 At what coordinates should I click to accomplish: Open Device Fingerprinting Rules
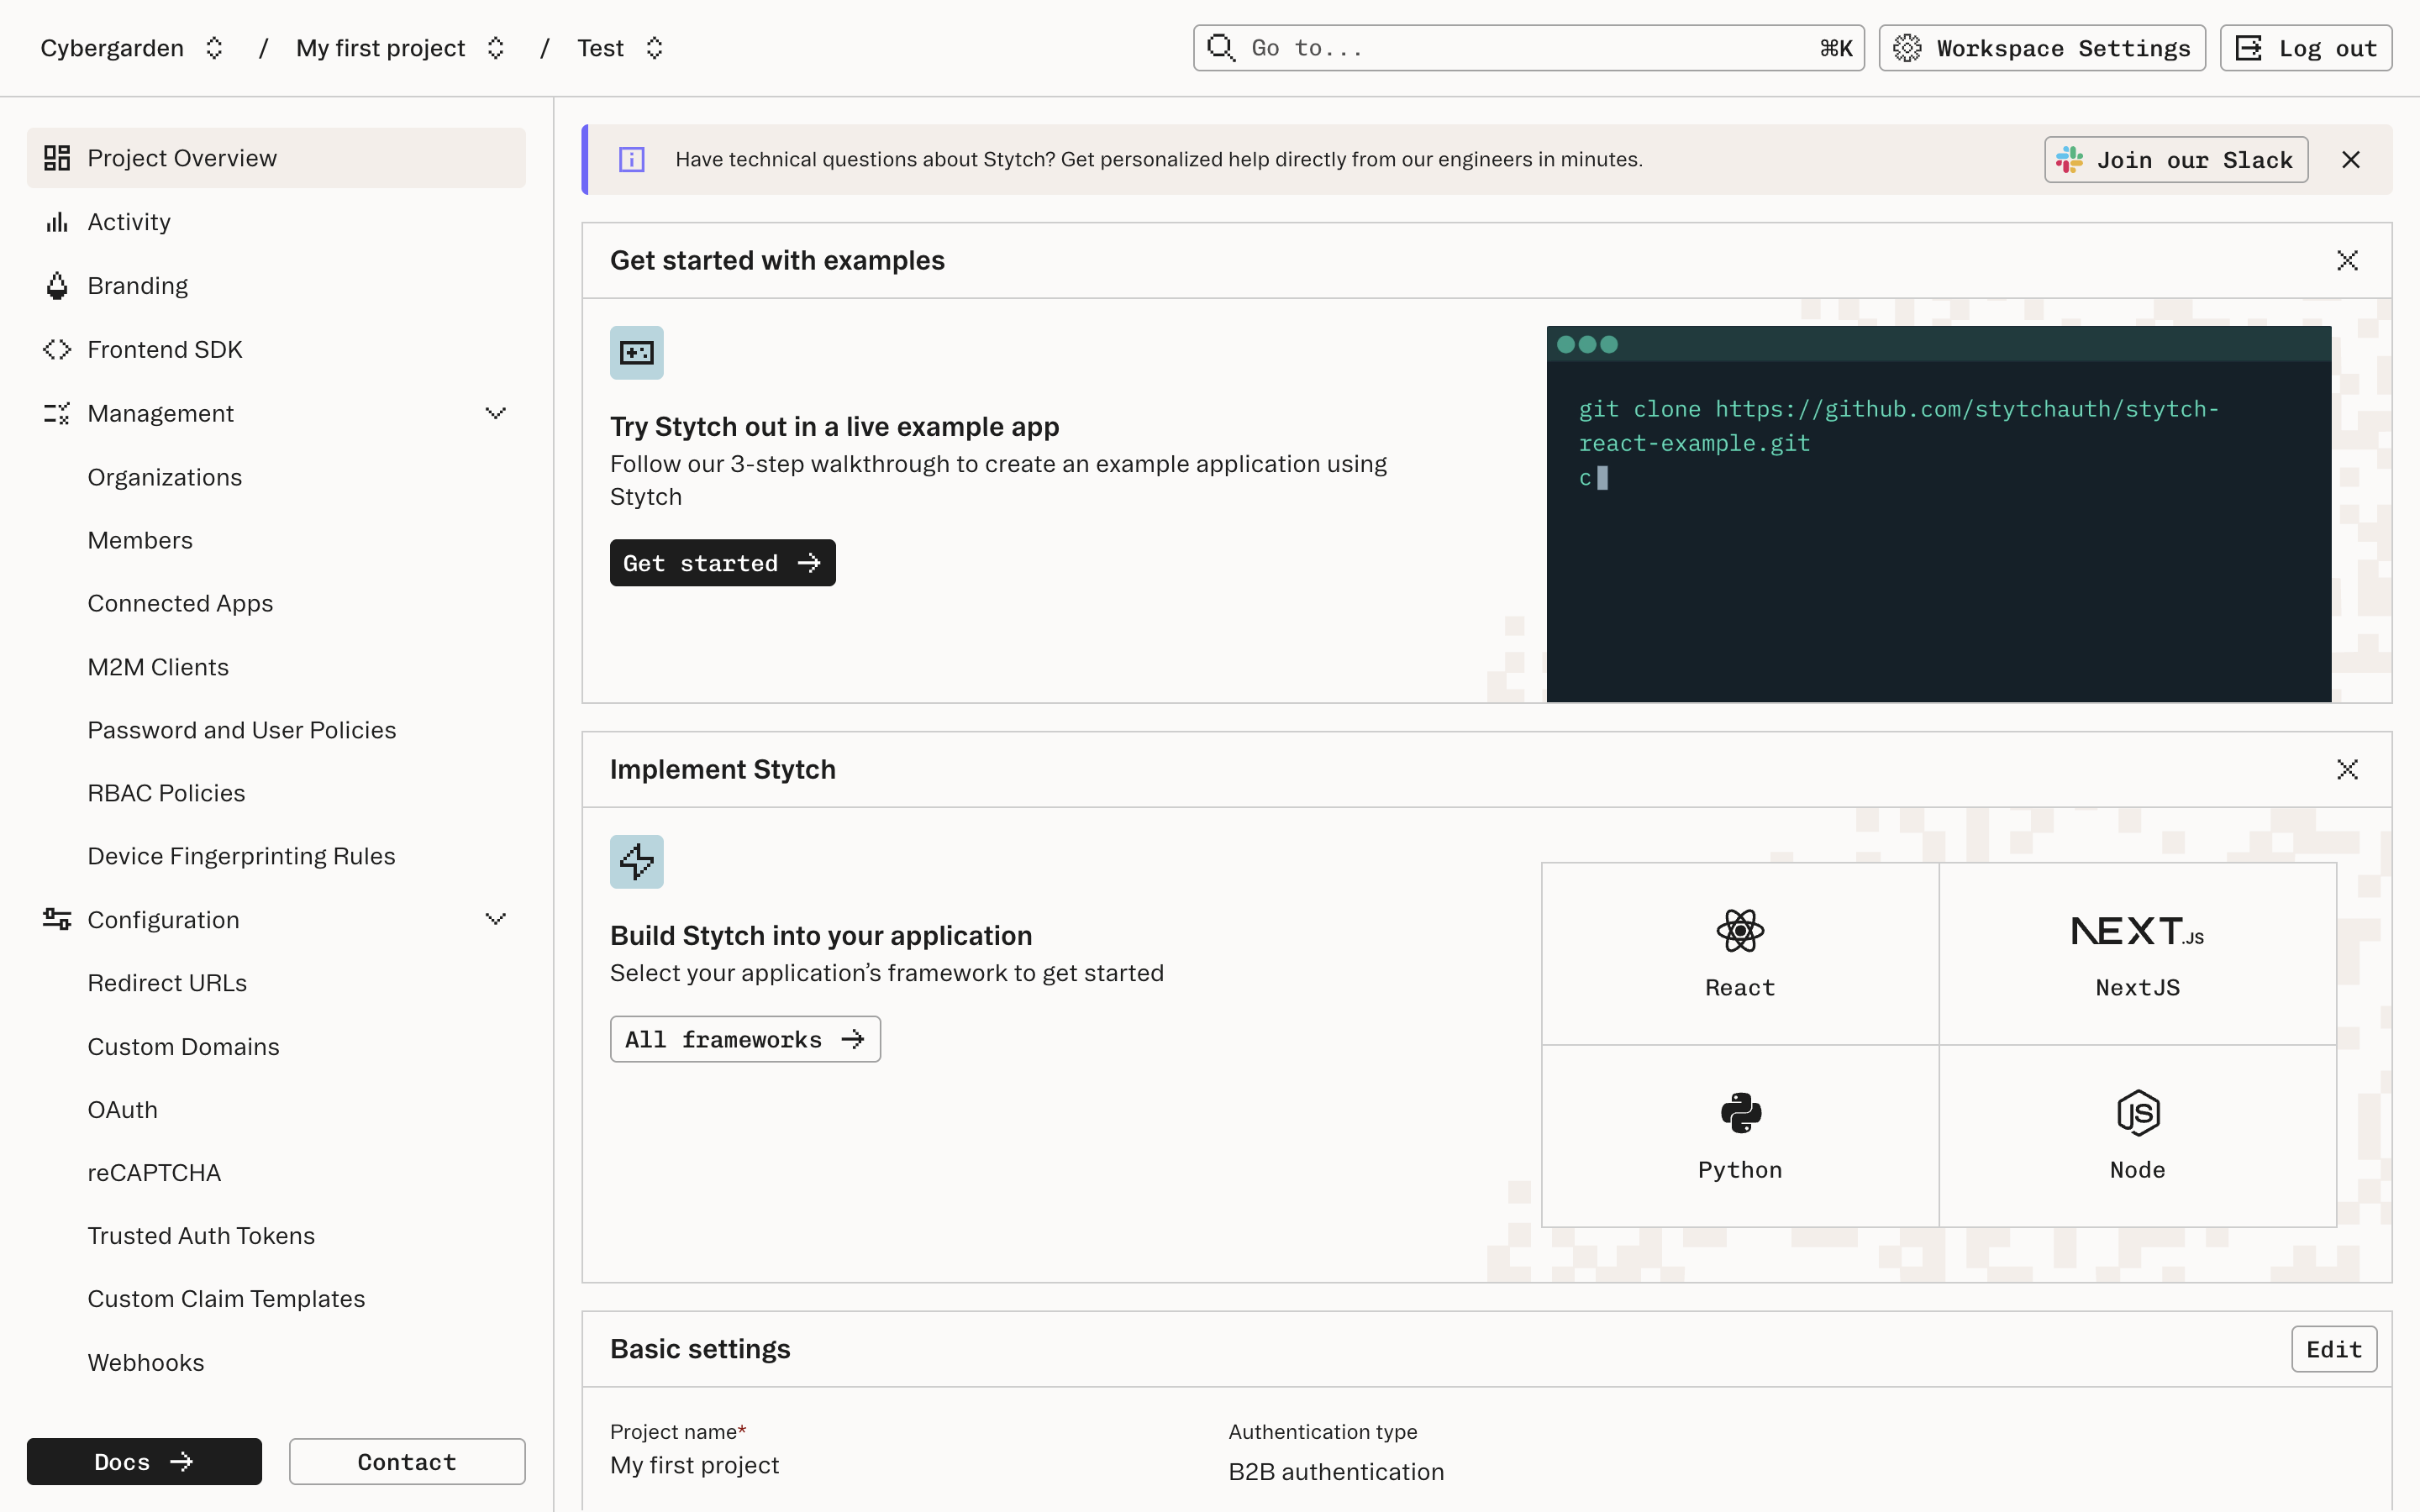coord(241,856)
